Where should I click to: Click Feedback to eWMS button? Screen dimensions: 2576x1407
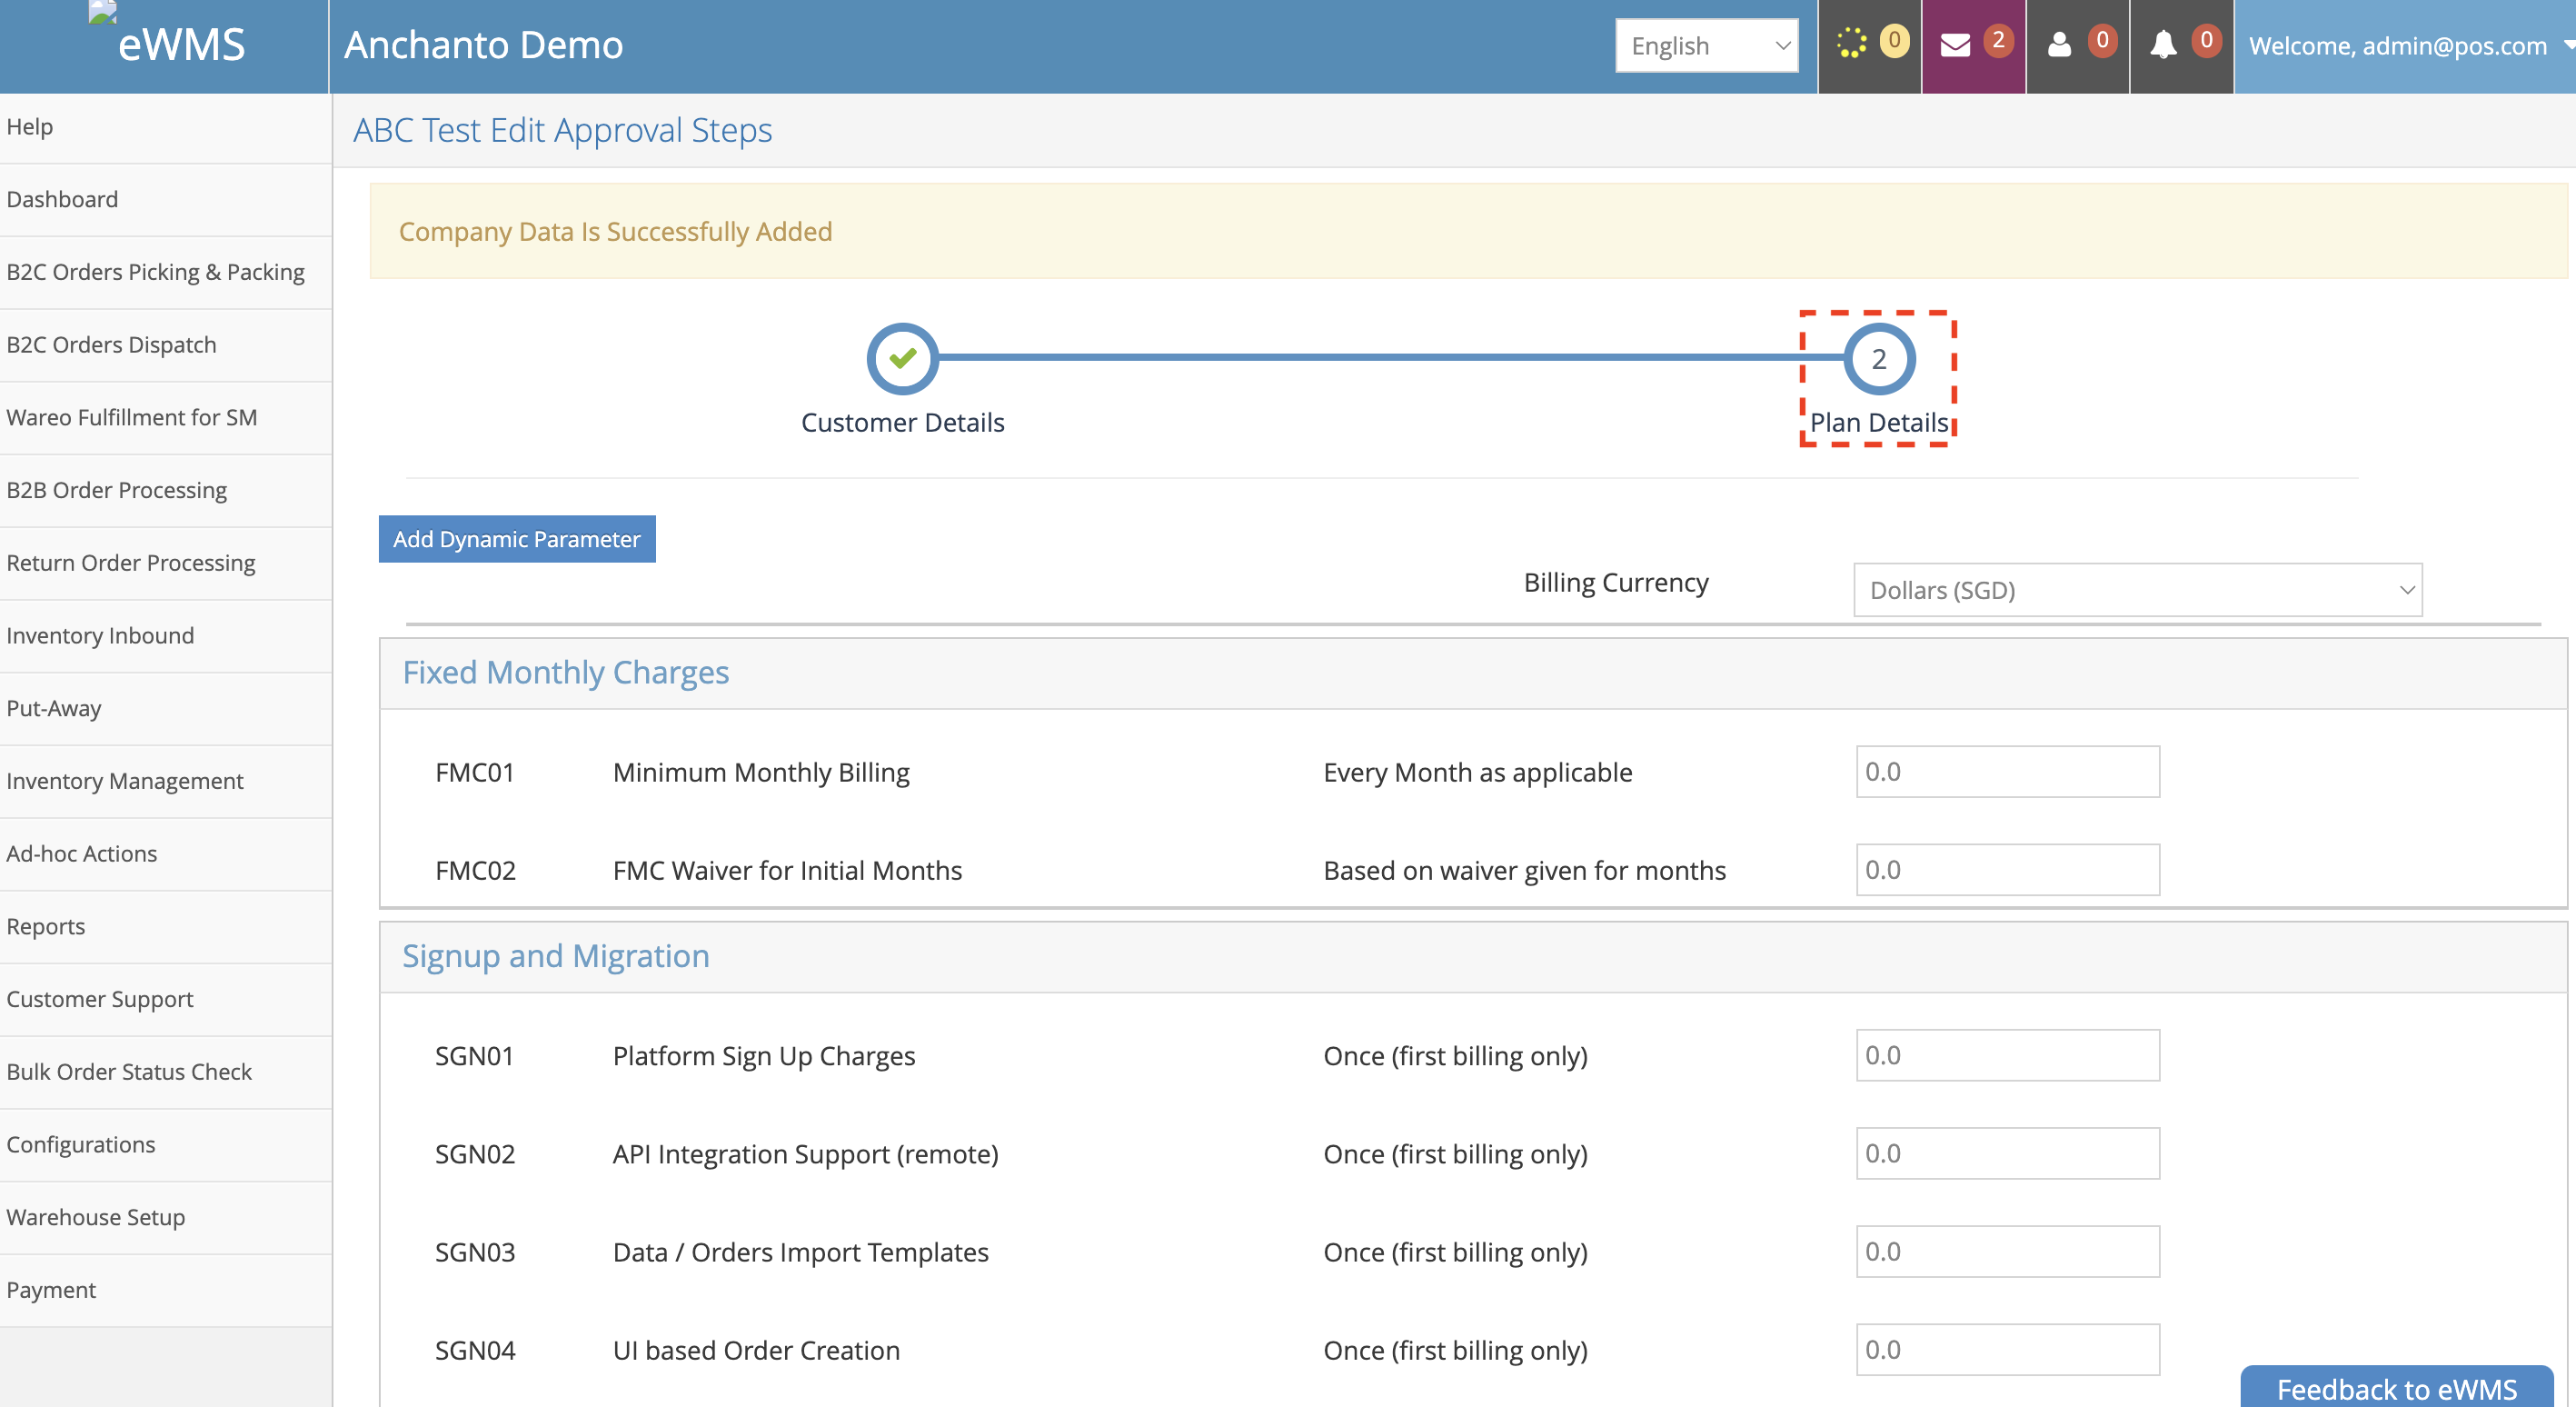[x=2396, y=1388]
